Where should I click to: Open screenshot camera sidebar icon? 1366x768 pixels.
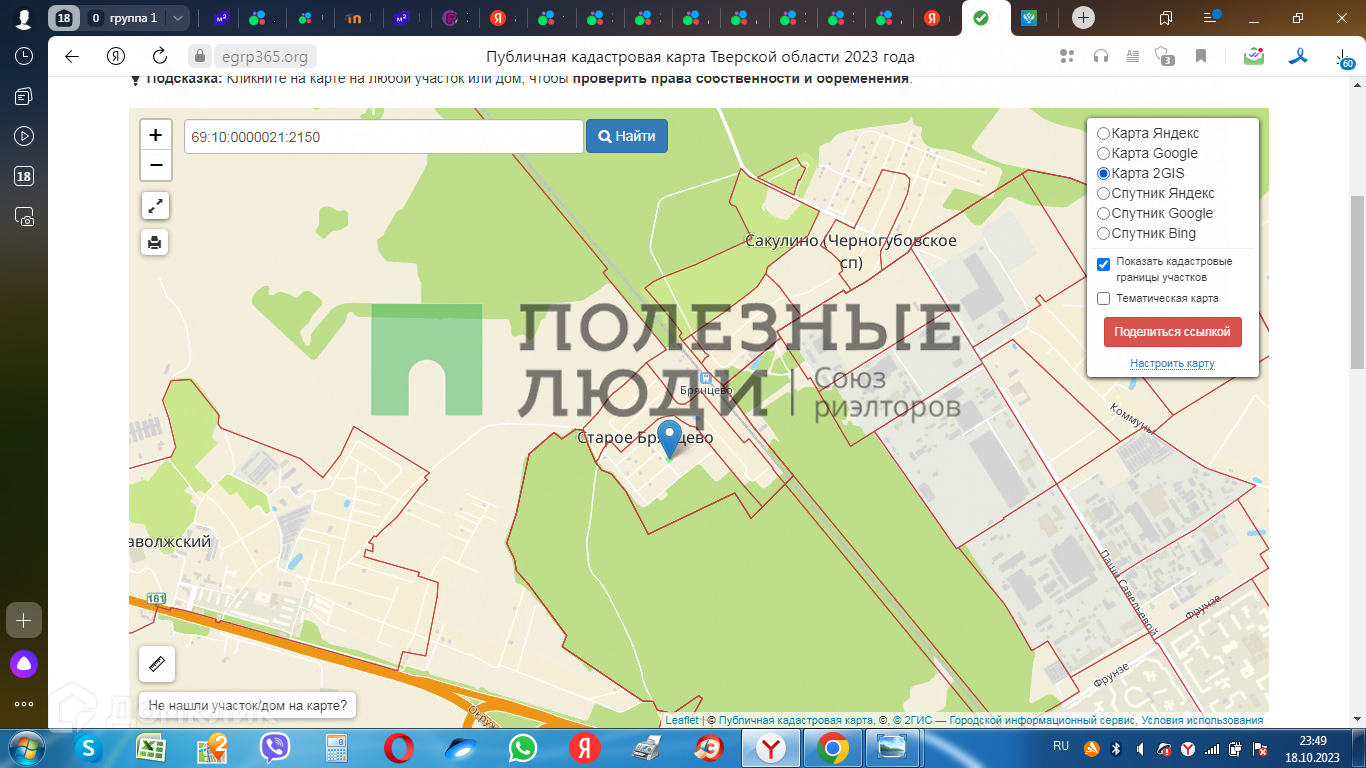click(x=24, y=216)
